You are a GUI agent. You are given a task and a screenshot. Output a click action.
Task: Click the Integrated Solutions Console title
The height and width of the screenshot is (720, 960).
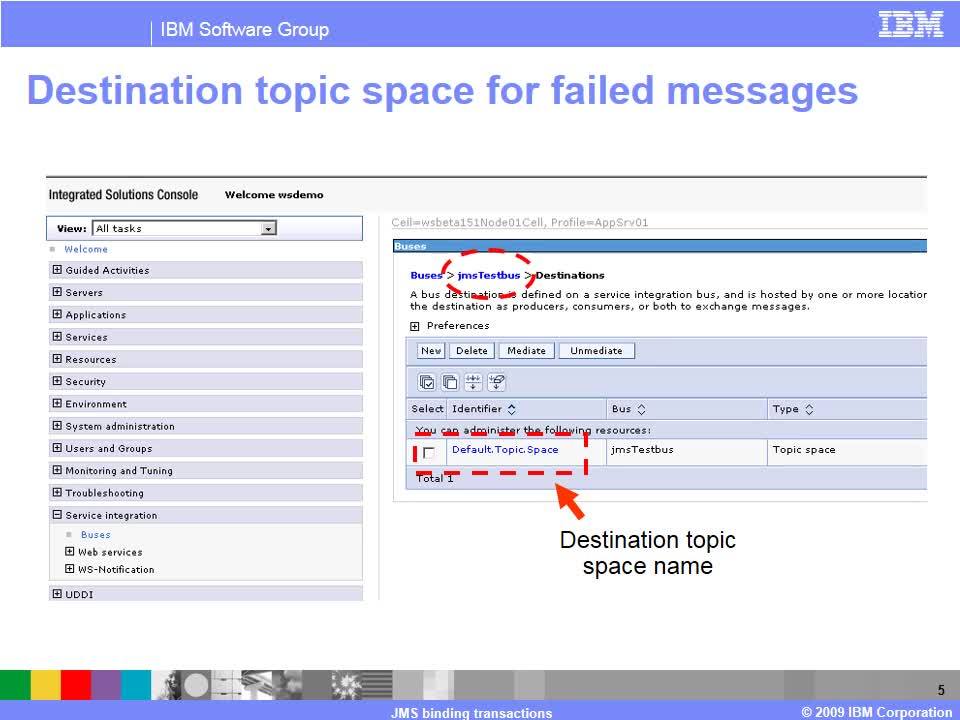(123, 195)
